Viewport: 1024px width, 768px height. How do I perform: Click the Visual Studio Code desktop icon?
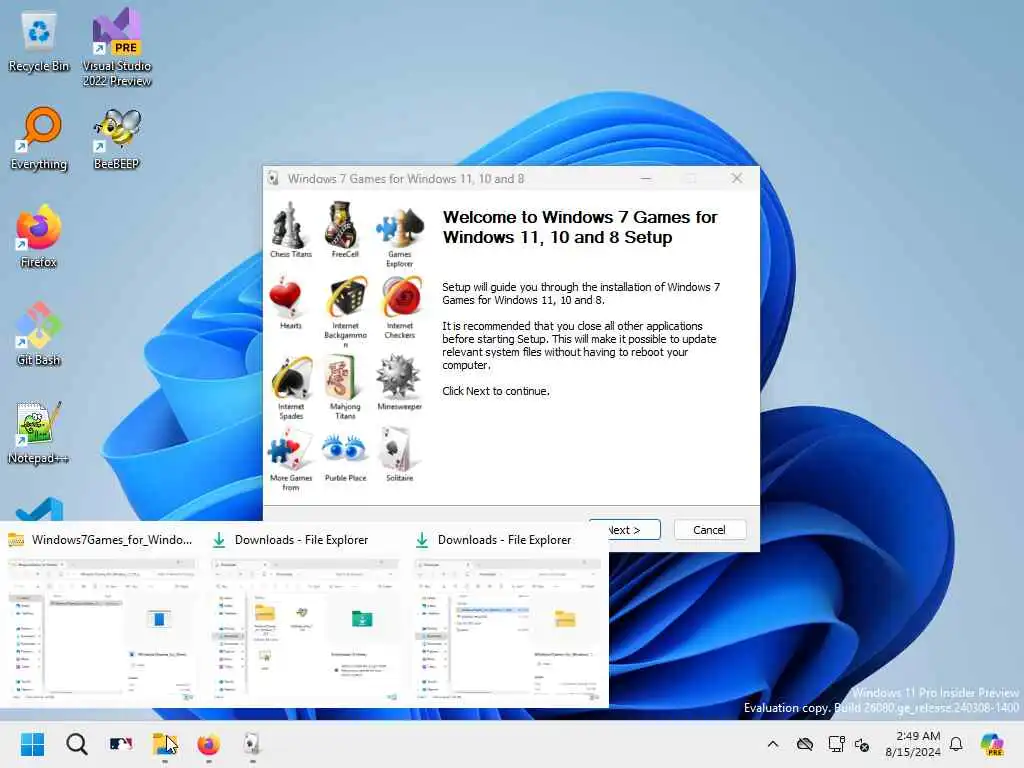click(39, 509)
